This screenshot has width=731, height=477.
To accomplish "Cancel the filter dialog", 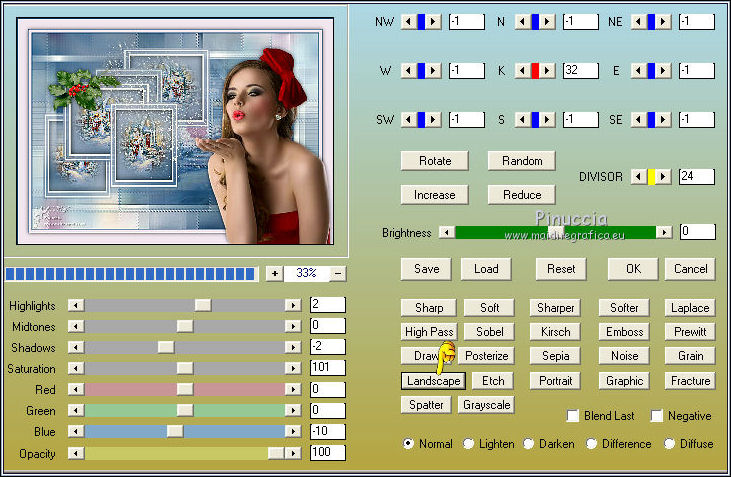I will pos(690,269).
